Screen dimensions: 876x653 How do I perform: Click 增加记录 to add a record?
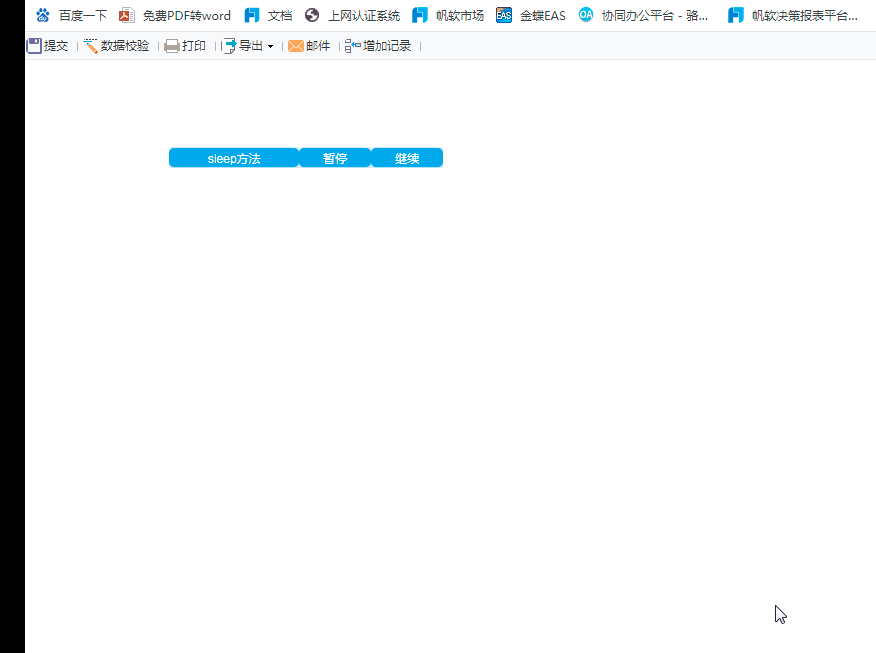click(378, 46)
